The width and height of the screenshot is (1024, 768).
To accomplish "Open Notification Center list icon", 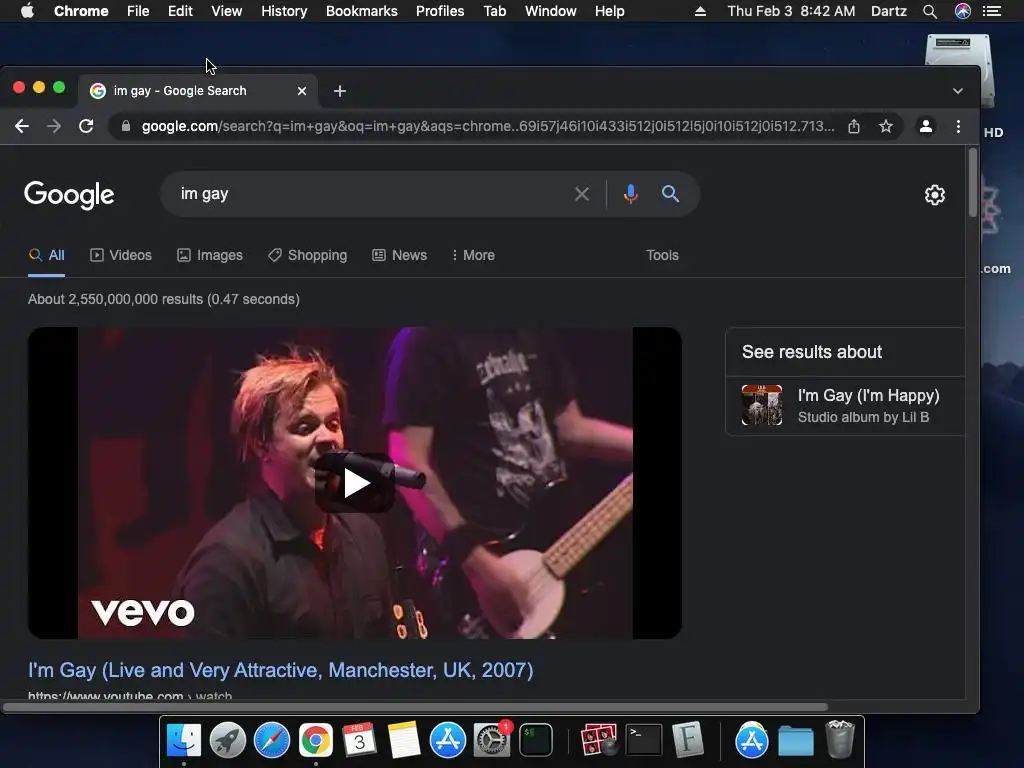I will pyautogui.click(x=992, y=11).
